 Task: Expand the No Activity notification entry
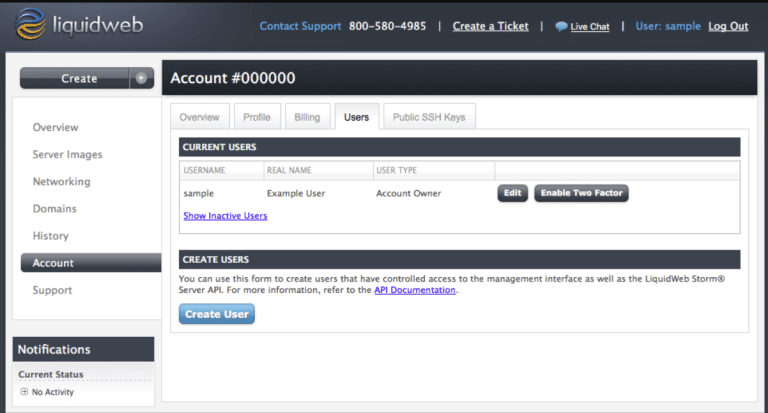click(x=24, y=391)
